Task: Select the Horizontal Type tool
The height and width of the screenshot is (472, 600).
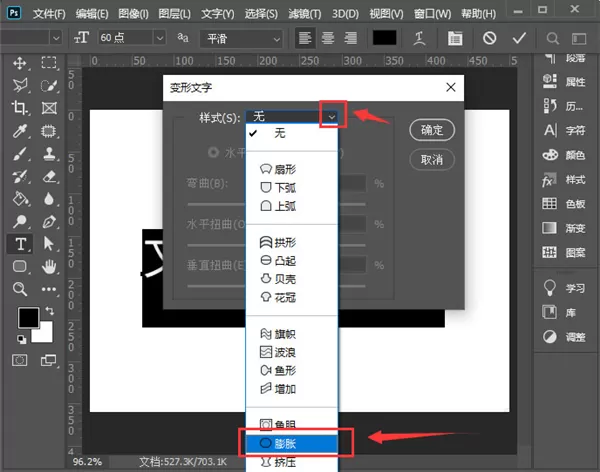Action: click(21, 244)
